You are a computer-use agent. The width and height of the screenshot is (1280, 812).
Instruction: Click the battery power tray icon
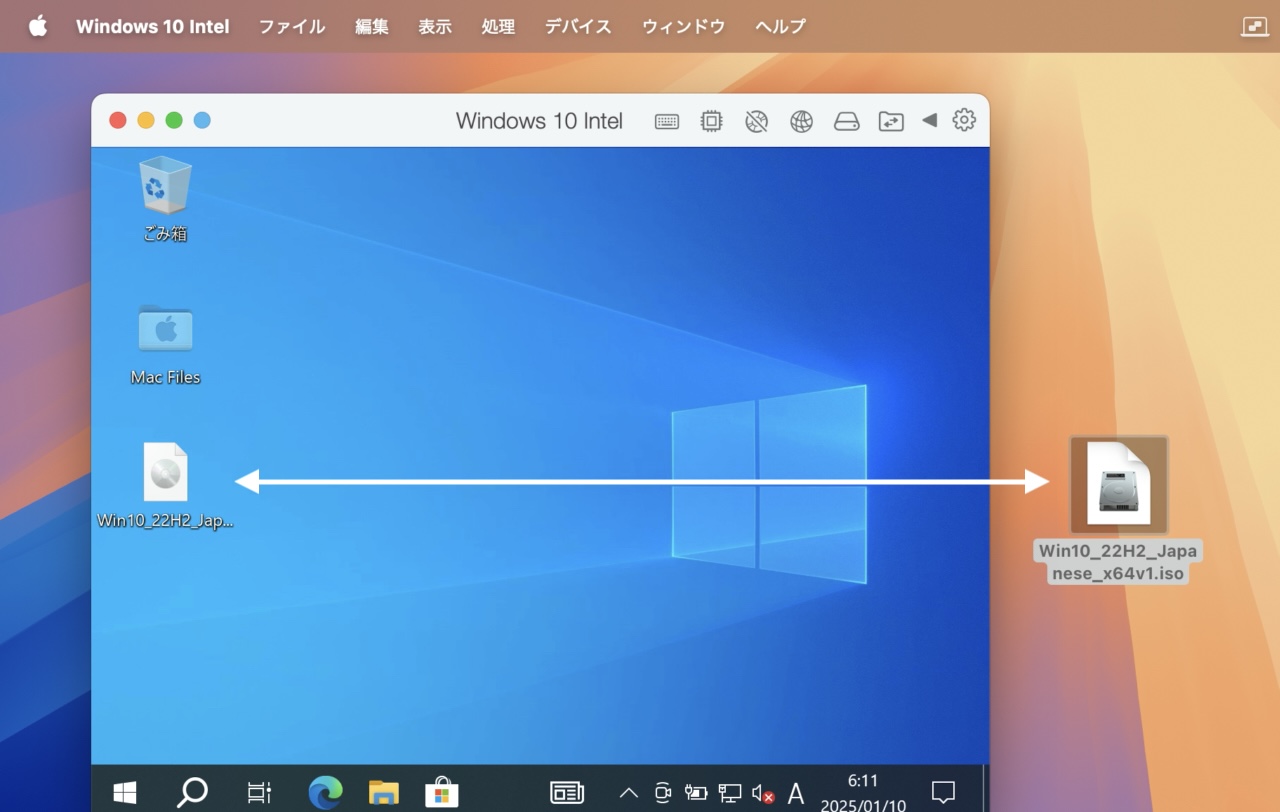pyautogui.click(x=696, y=793)
